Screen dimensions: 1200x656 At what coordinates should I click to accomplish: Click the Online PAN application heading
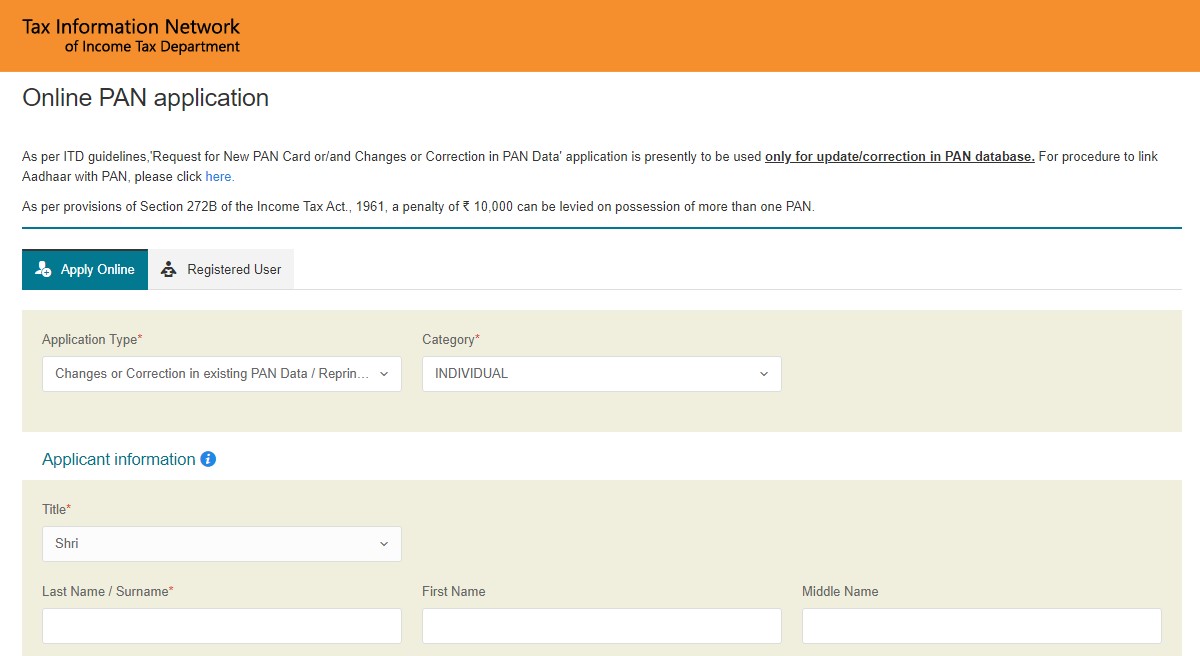click(x=146, y=98)
